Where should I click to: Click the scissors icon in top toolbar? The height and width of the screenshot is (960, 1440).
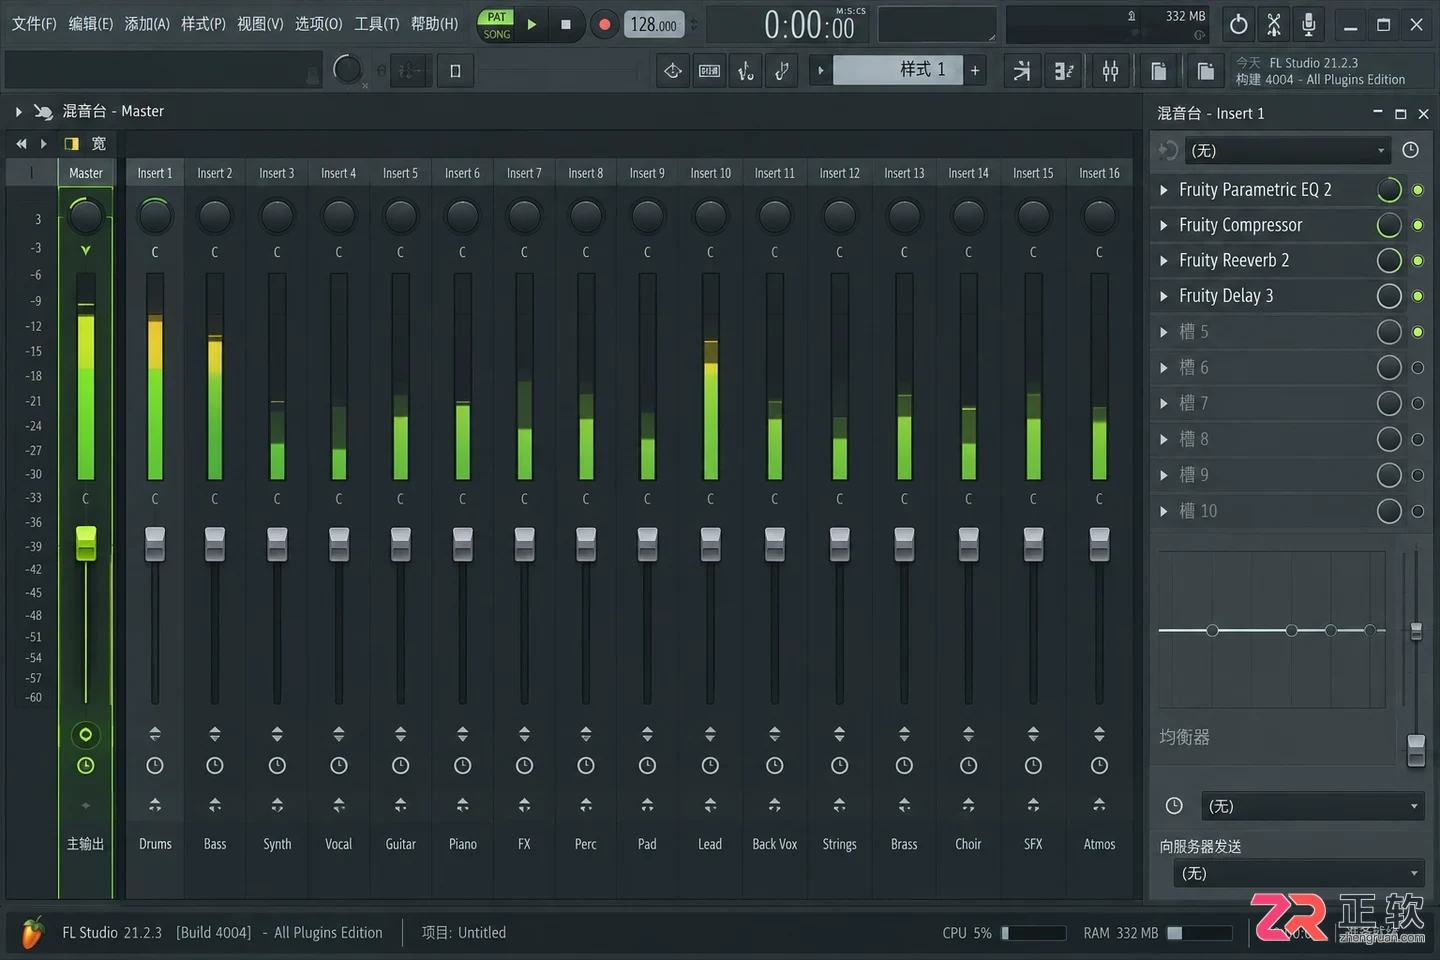(1274, 24)
